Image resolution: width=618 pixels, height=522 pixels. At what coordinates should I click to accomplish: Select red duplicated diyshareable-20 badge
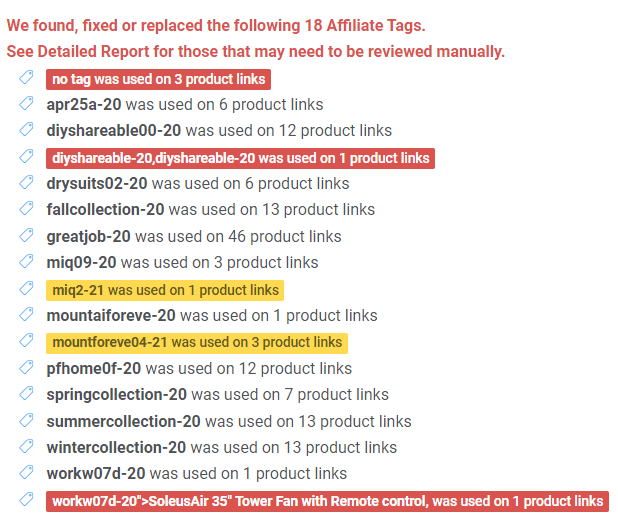240,158
